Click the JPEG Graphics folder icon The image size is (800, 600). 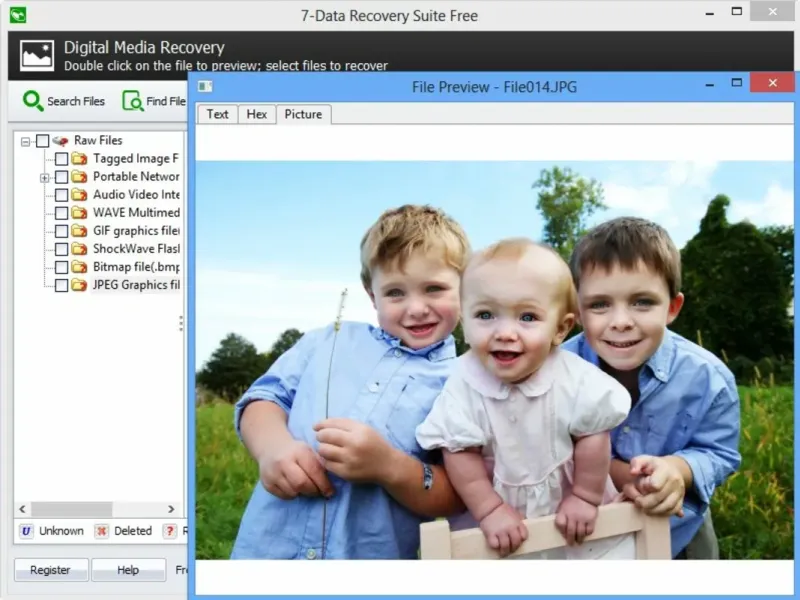click(x=79, y=285)
